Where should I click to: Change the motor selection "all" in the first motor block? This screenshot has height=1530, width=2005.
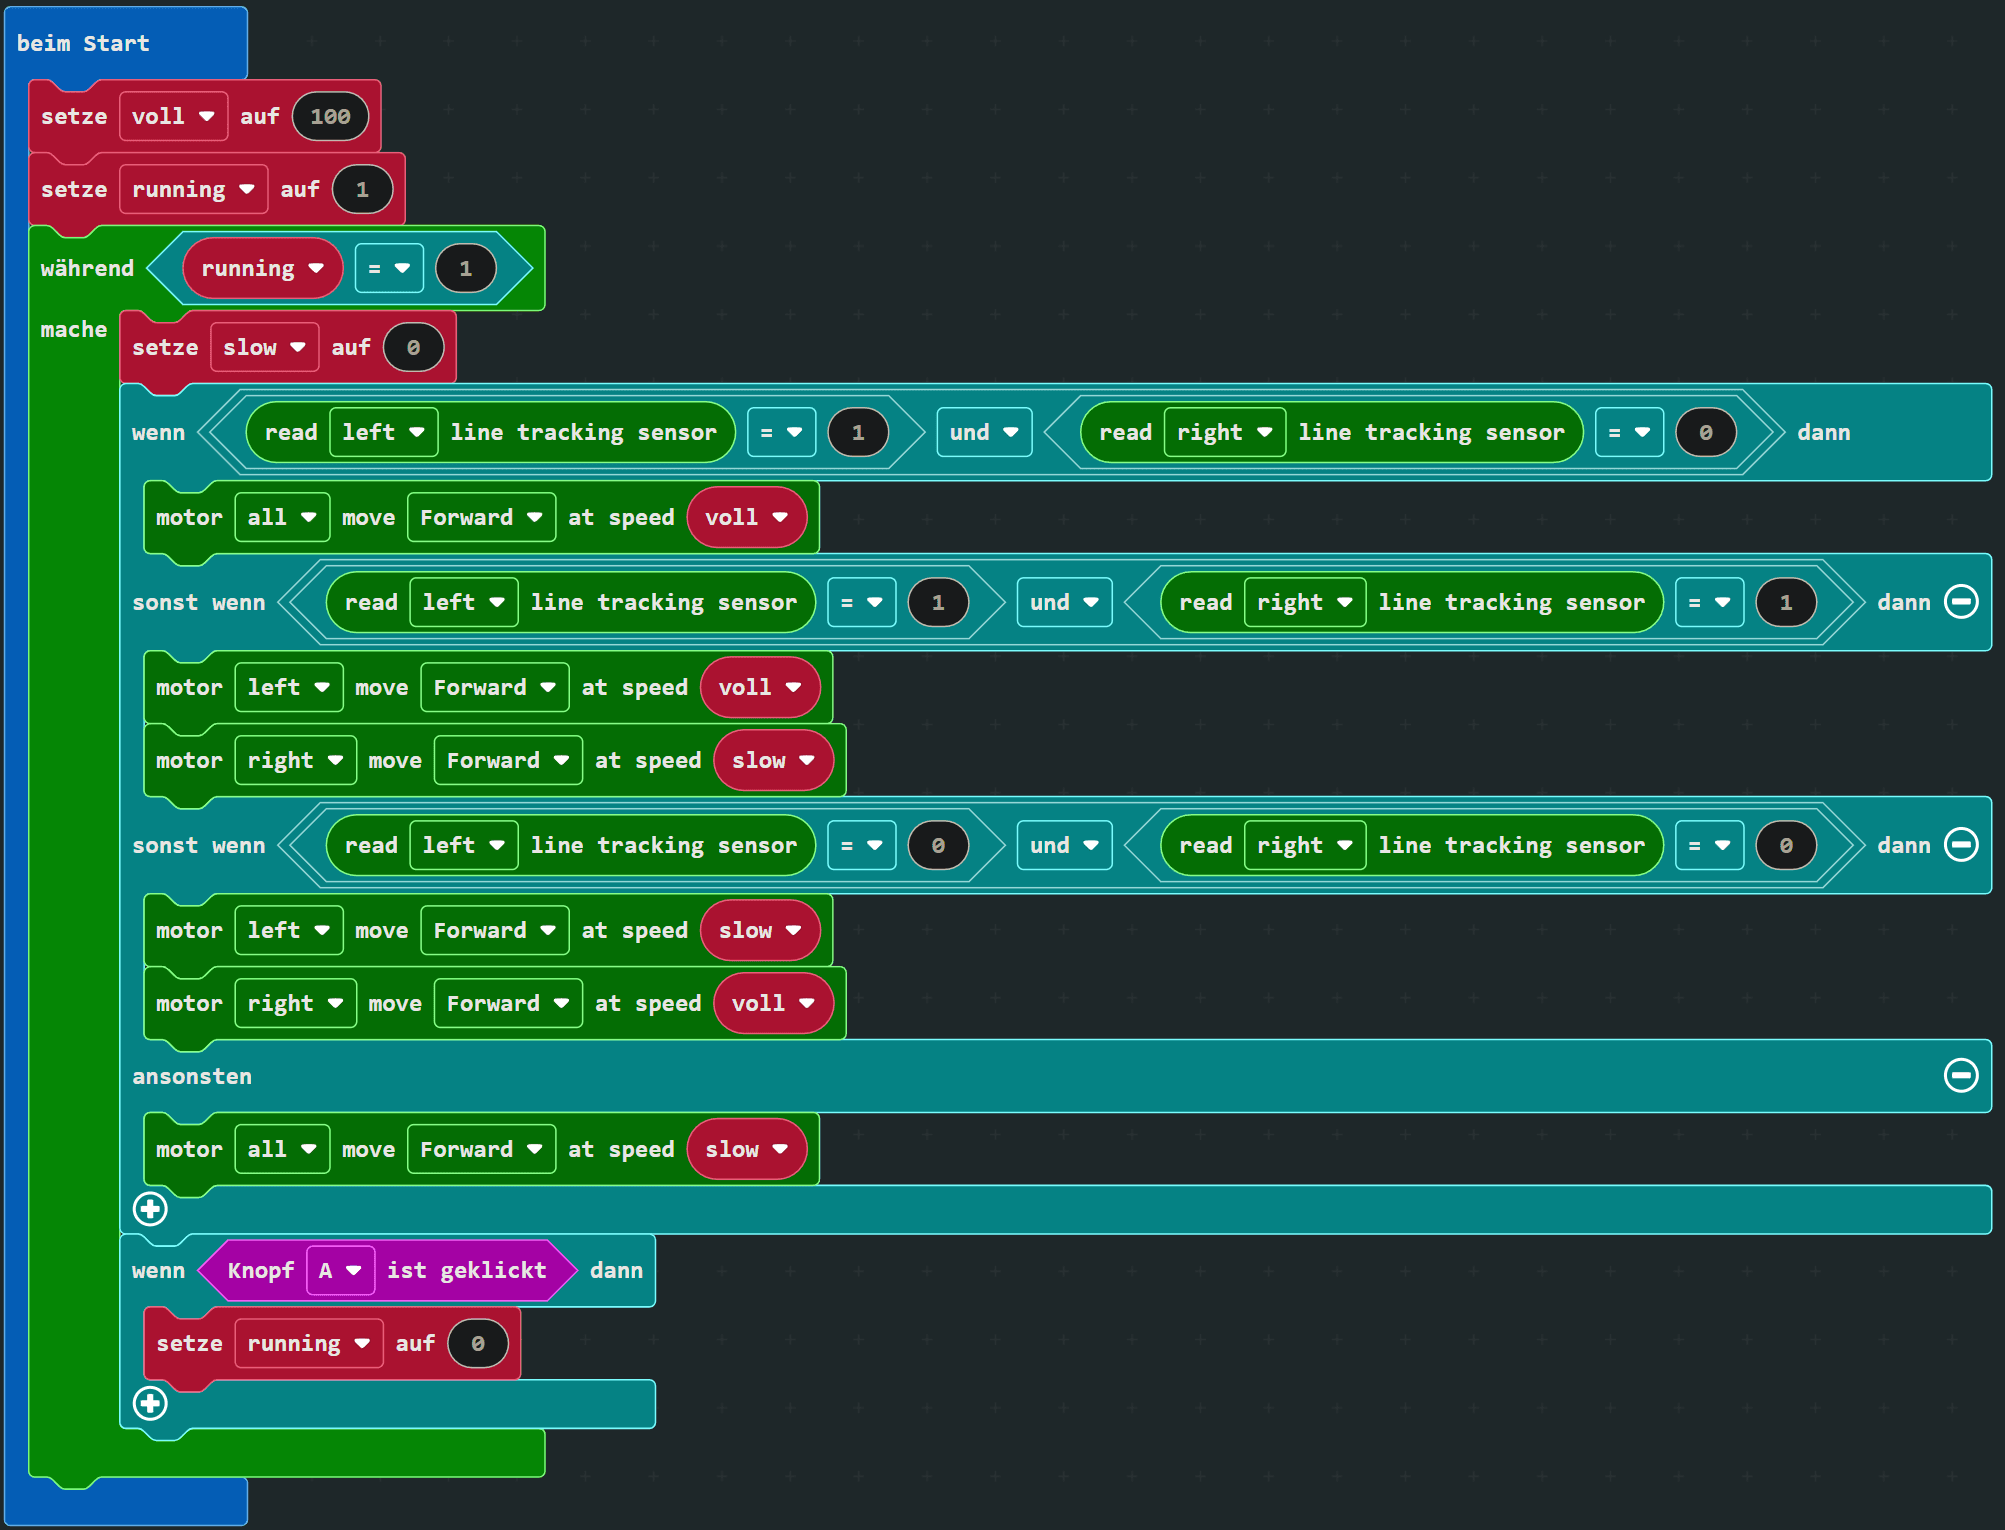282,517
